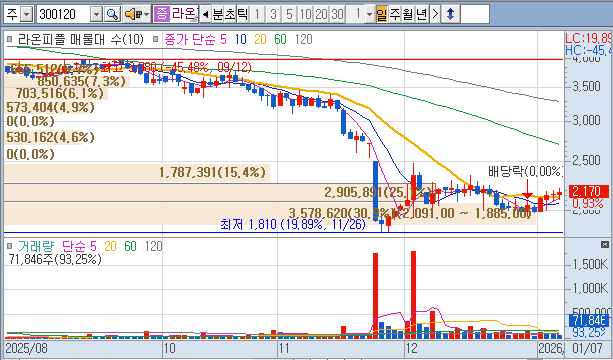
Task: Click the 530,162(4,6%) volume profile label
Action: click(50, 138)
